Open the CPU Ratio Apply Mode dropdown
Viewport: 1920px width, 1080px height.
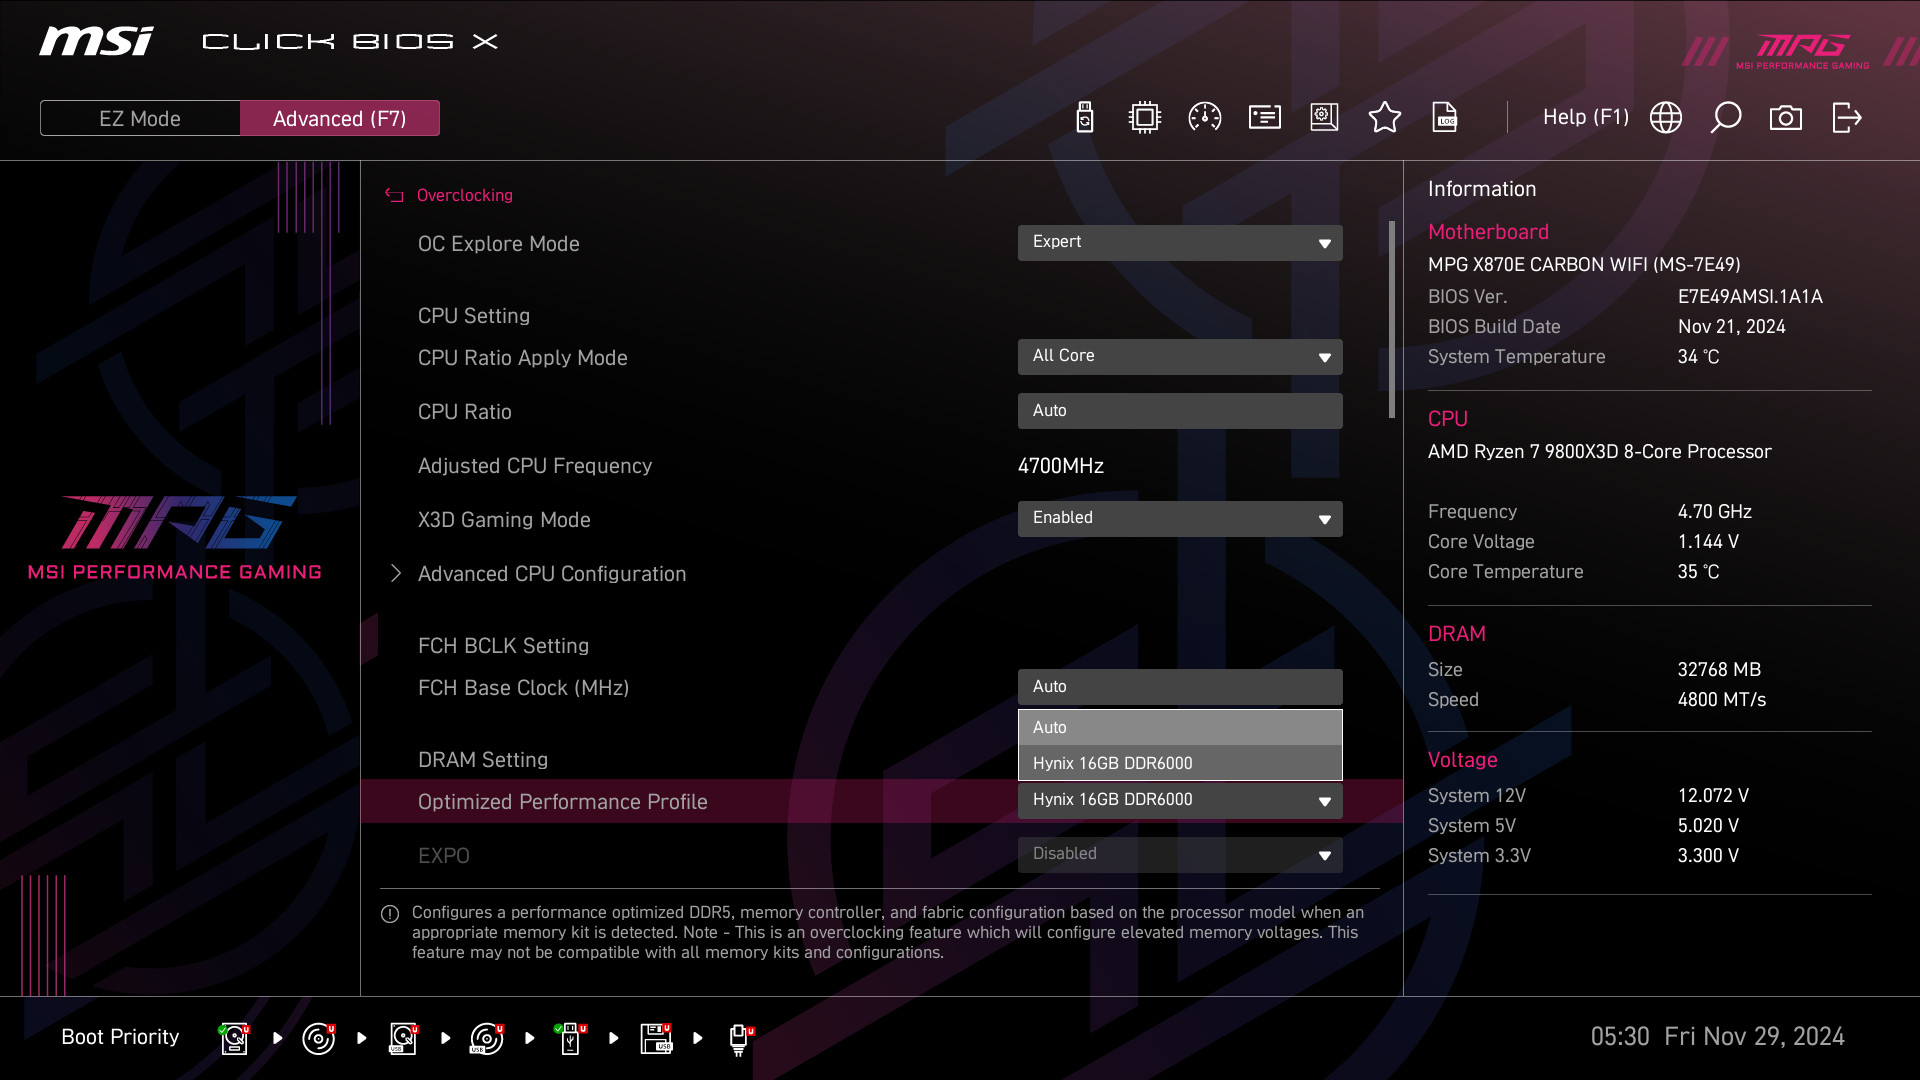tap(1180, 357)
